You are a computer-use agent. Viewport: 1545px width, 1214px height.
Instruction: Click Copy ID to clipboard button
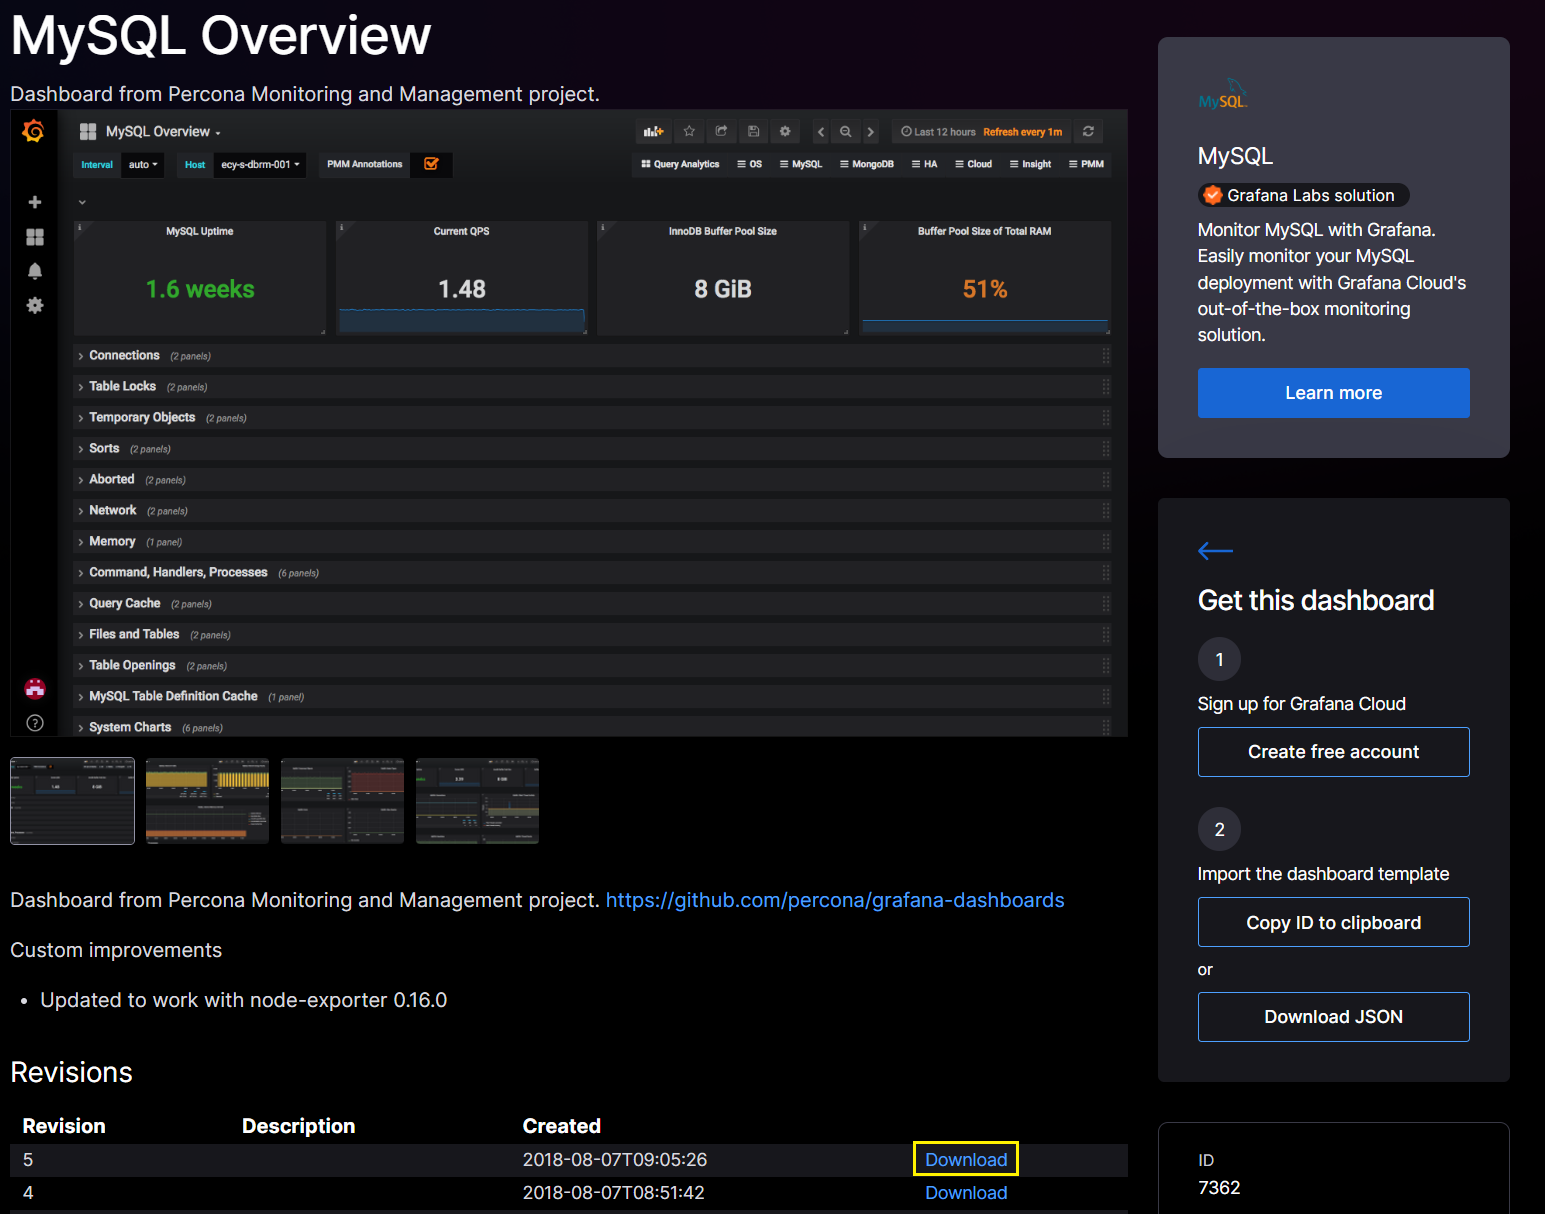pos(1334,922)
